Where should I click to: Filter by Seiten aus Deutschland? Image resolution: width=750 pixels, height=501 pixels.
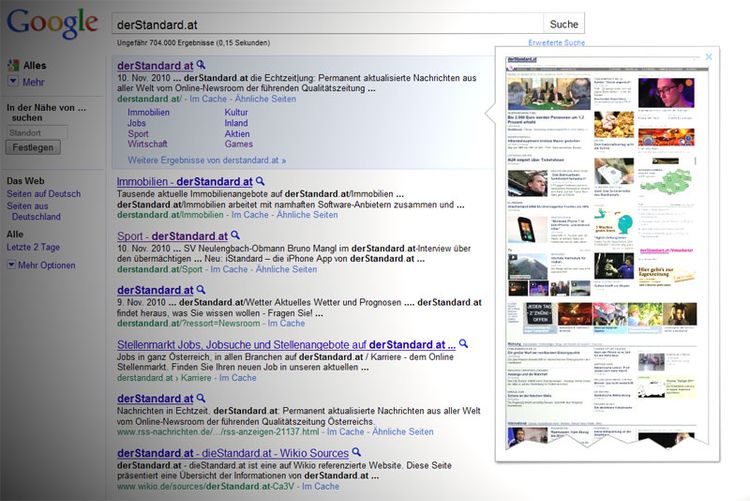point(33,211)
